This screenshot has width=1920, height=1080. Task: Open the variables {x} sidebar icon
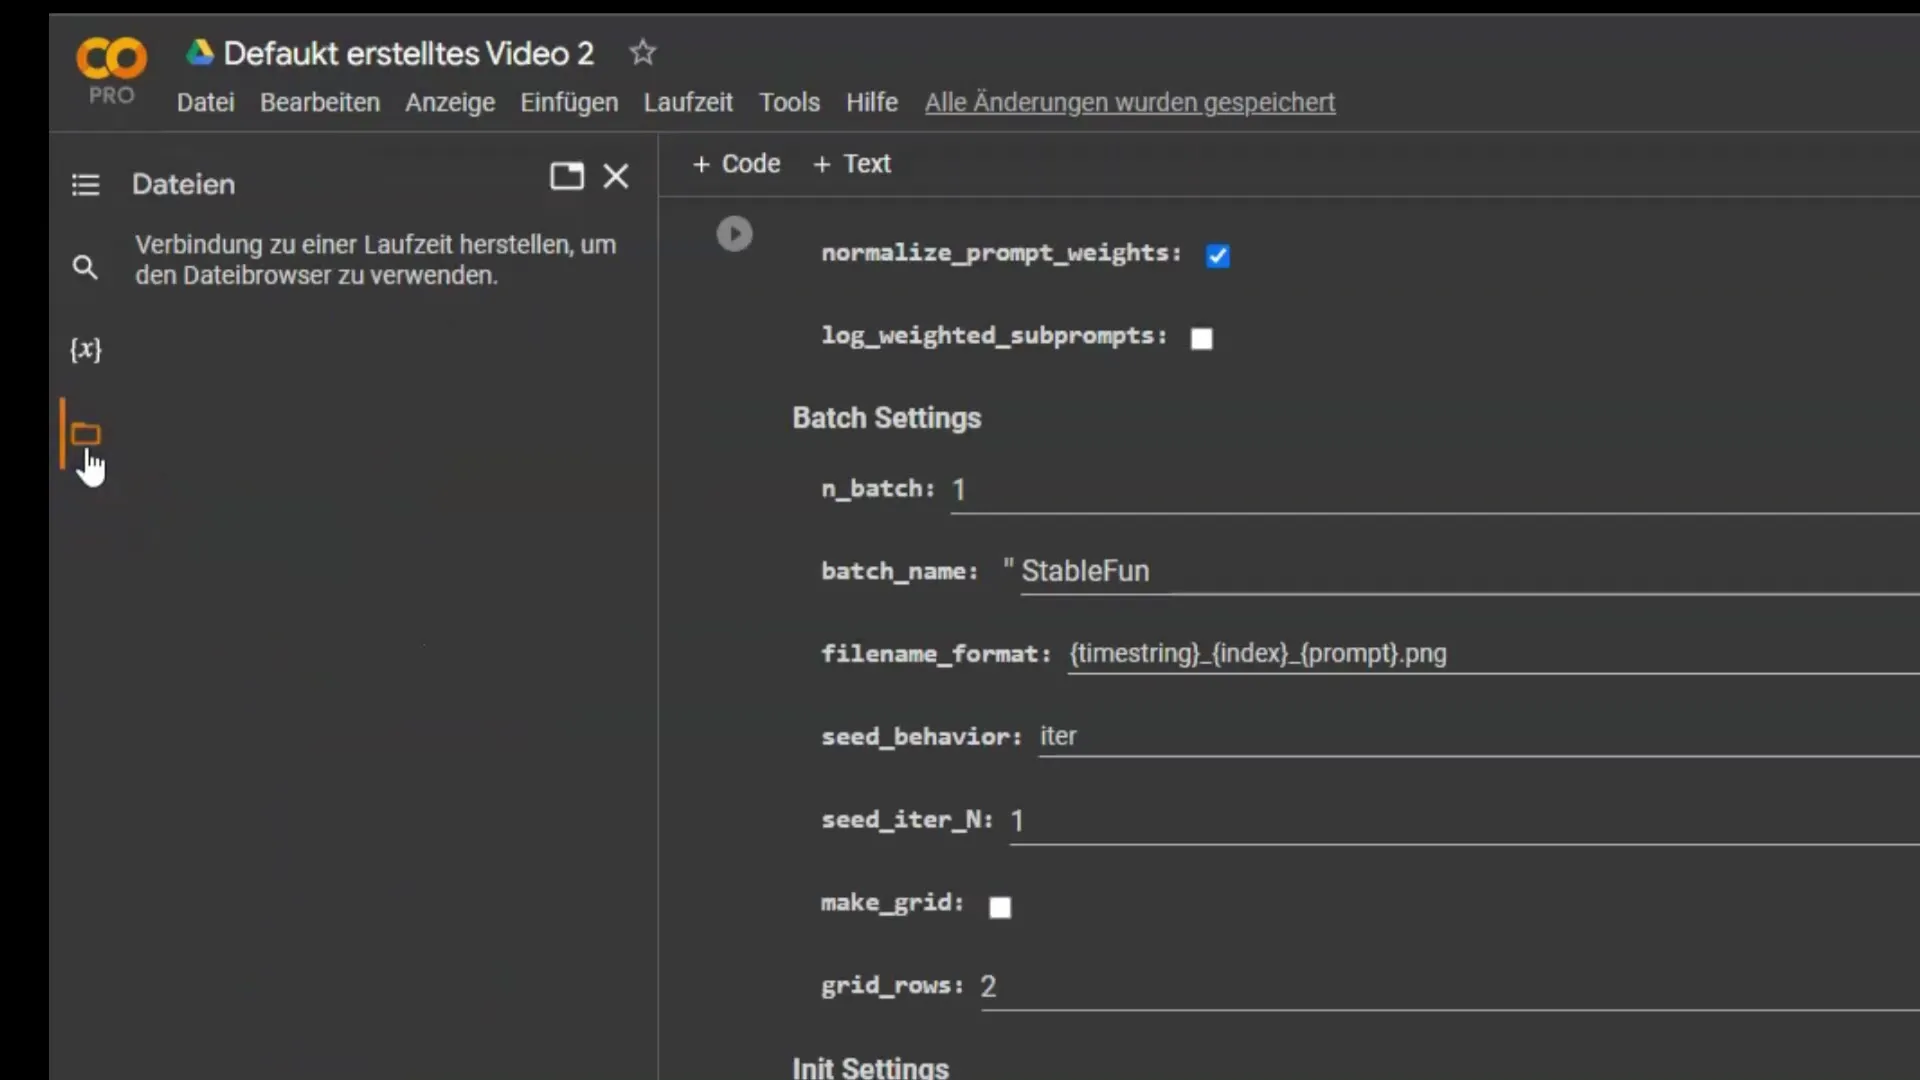coord(86,349)
